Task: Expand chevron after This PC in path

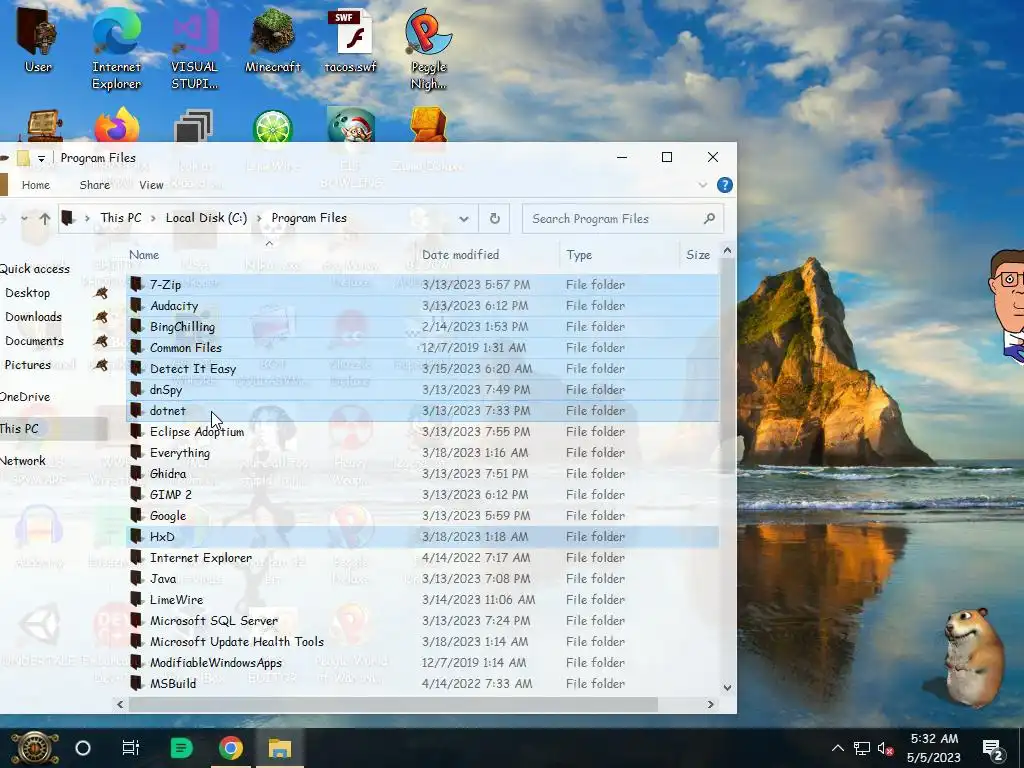Action: coord(153,218)
